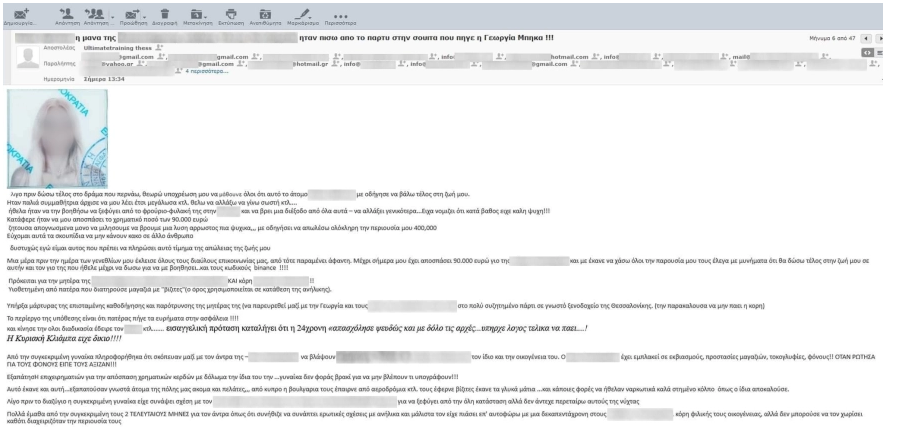Open the reply-all options arrow
Viewport: 900px width, 436px height.
(x=112, y=15)
